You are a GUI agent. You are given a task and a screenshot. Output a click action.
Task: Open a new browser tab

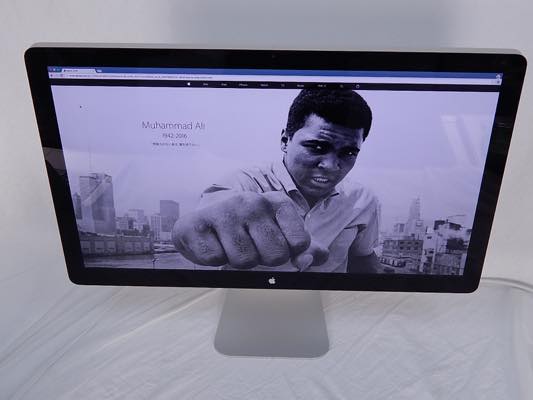[x=99, y=71]
